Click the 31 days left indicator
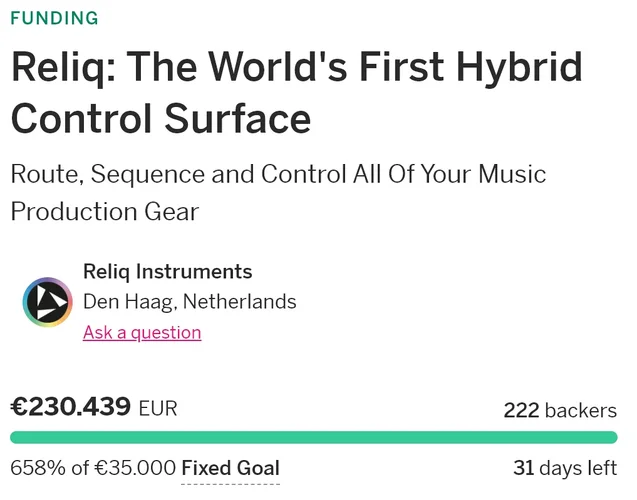The width and height of the screenshot is (637, 500). [x=564, y=468]
